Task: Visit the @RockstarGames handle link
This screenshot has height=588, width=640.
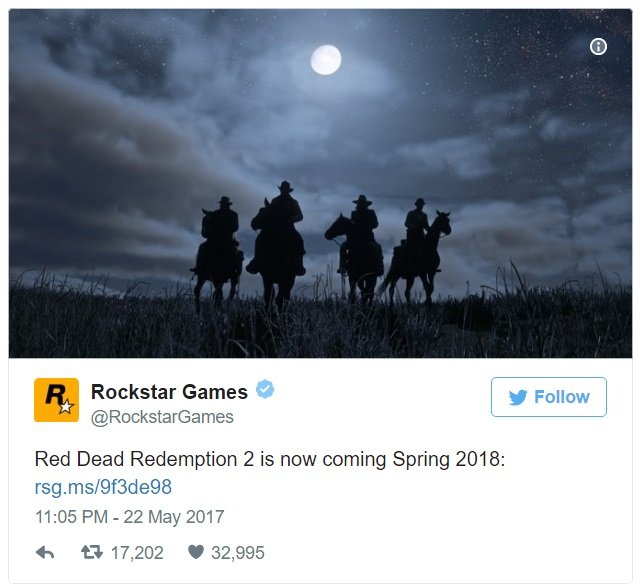Action: [x=162, y=417]
